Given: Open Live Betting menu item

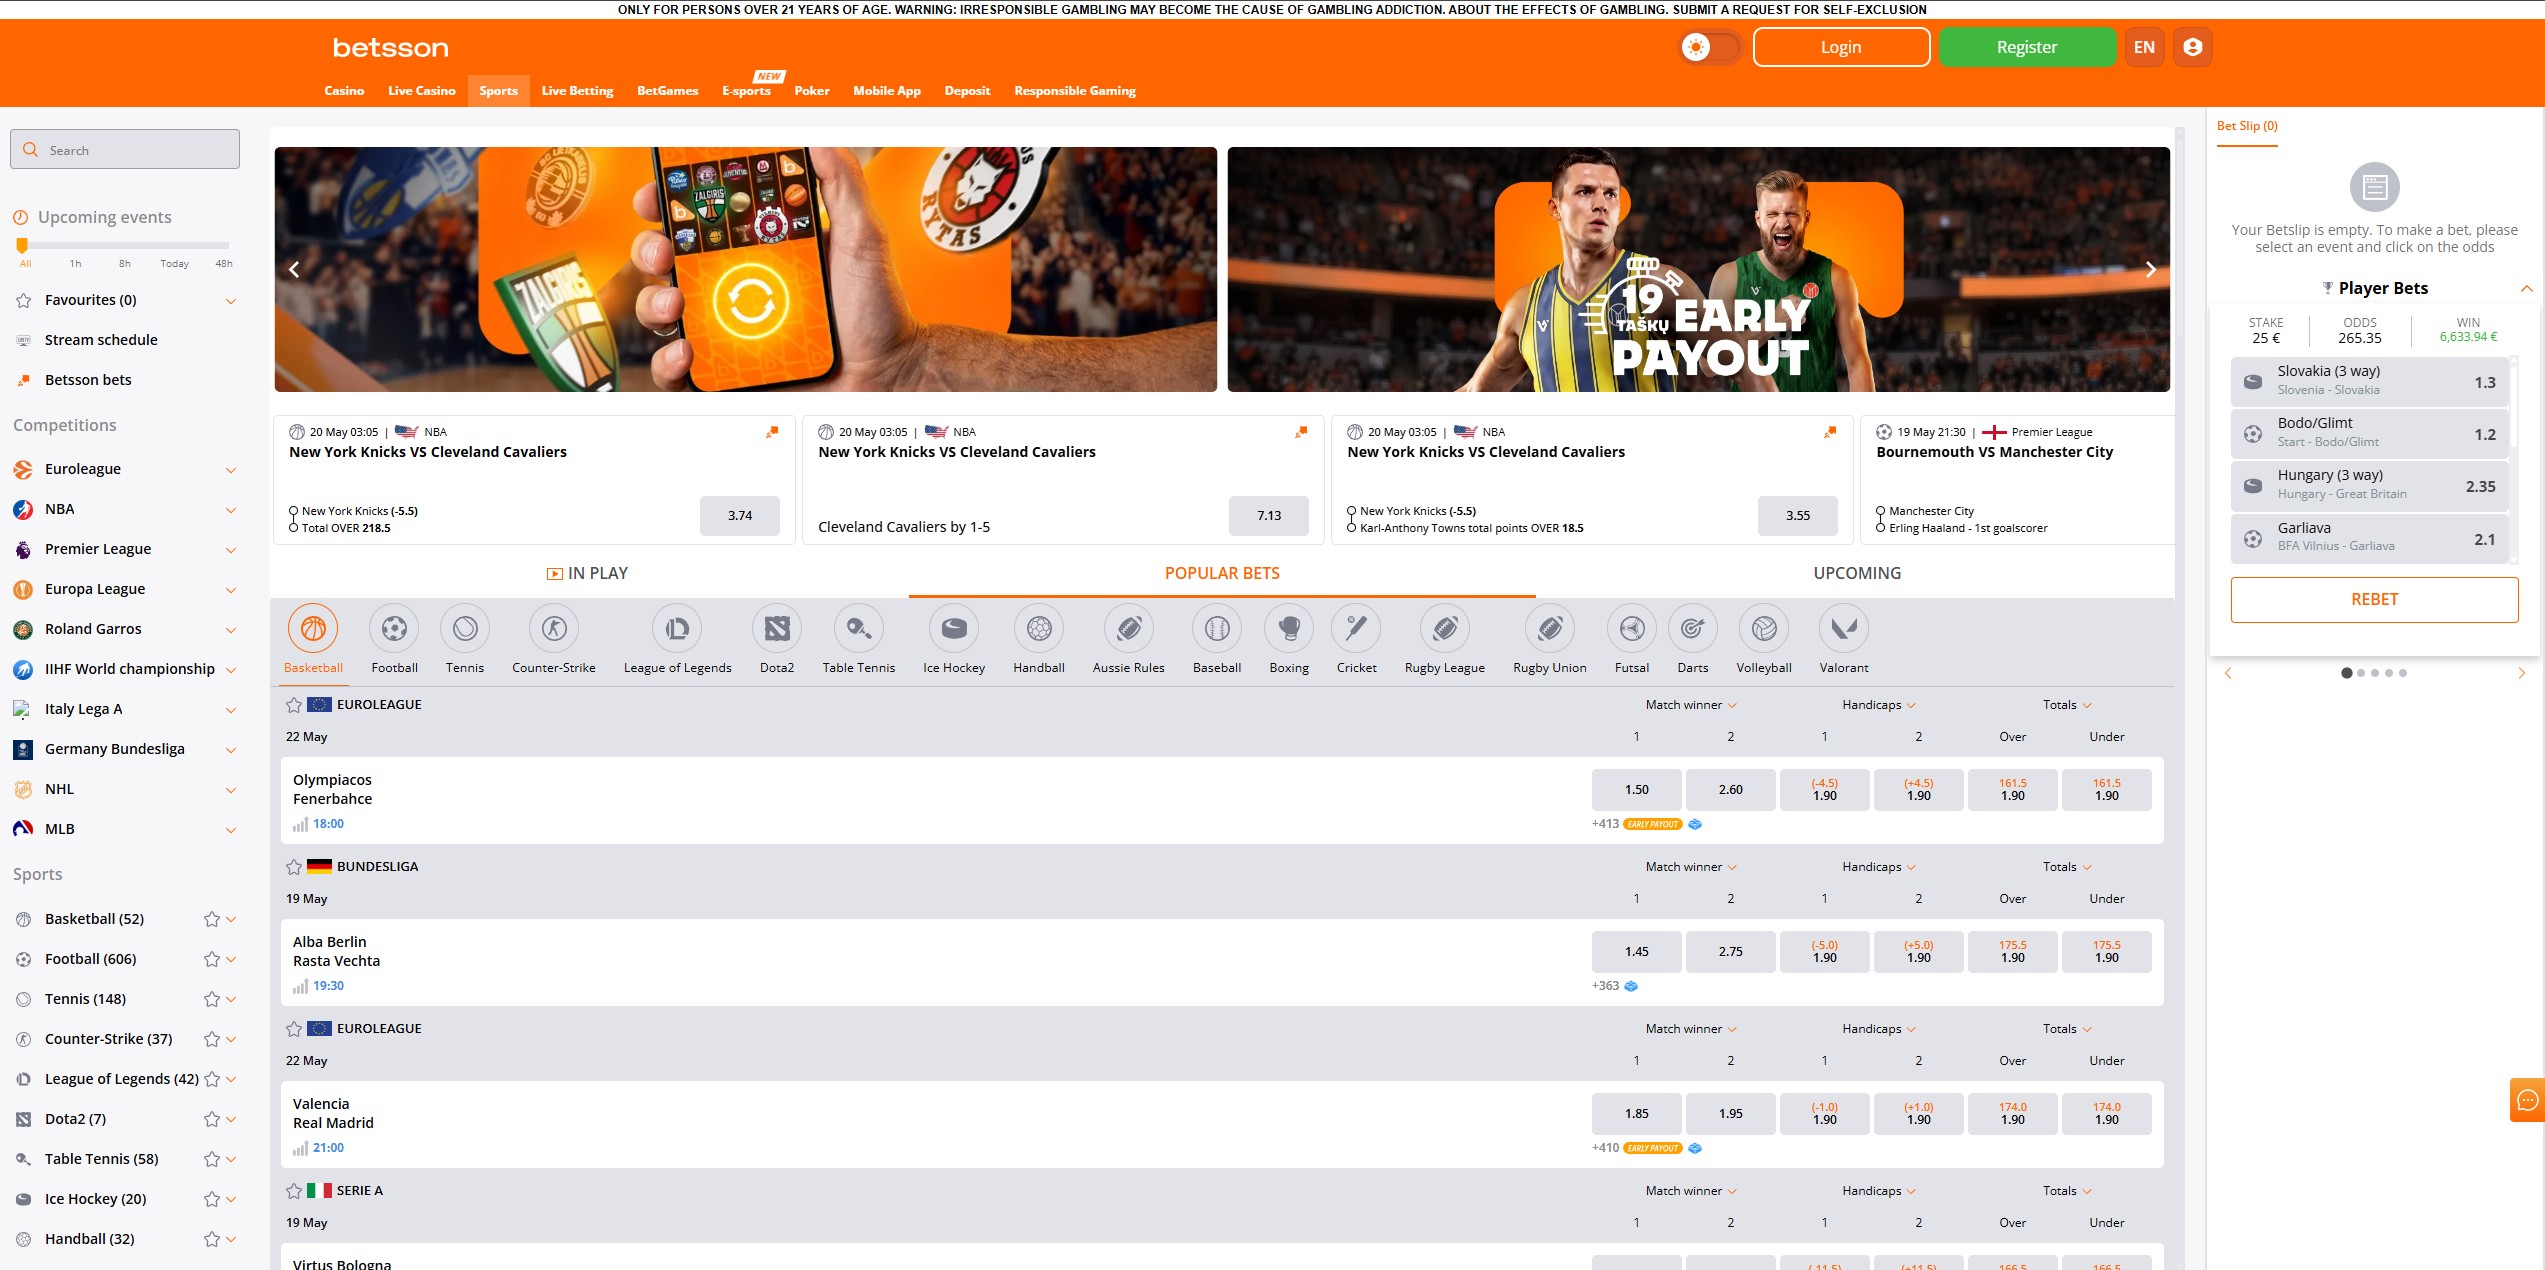Looking at the screenshot, I should tap(577, 91).
